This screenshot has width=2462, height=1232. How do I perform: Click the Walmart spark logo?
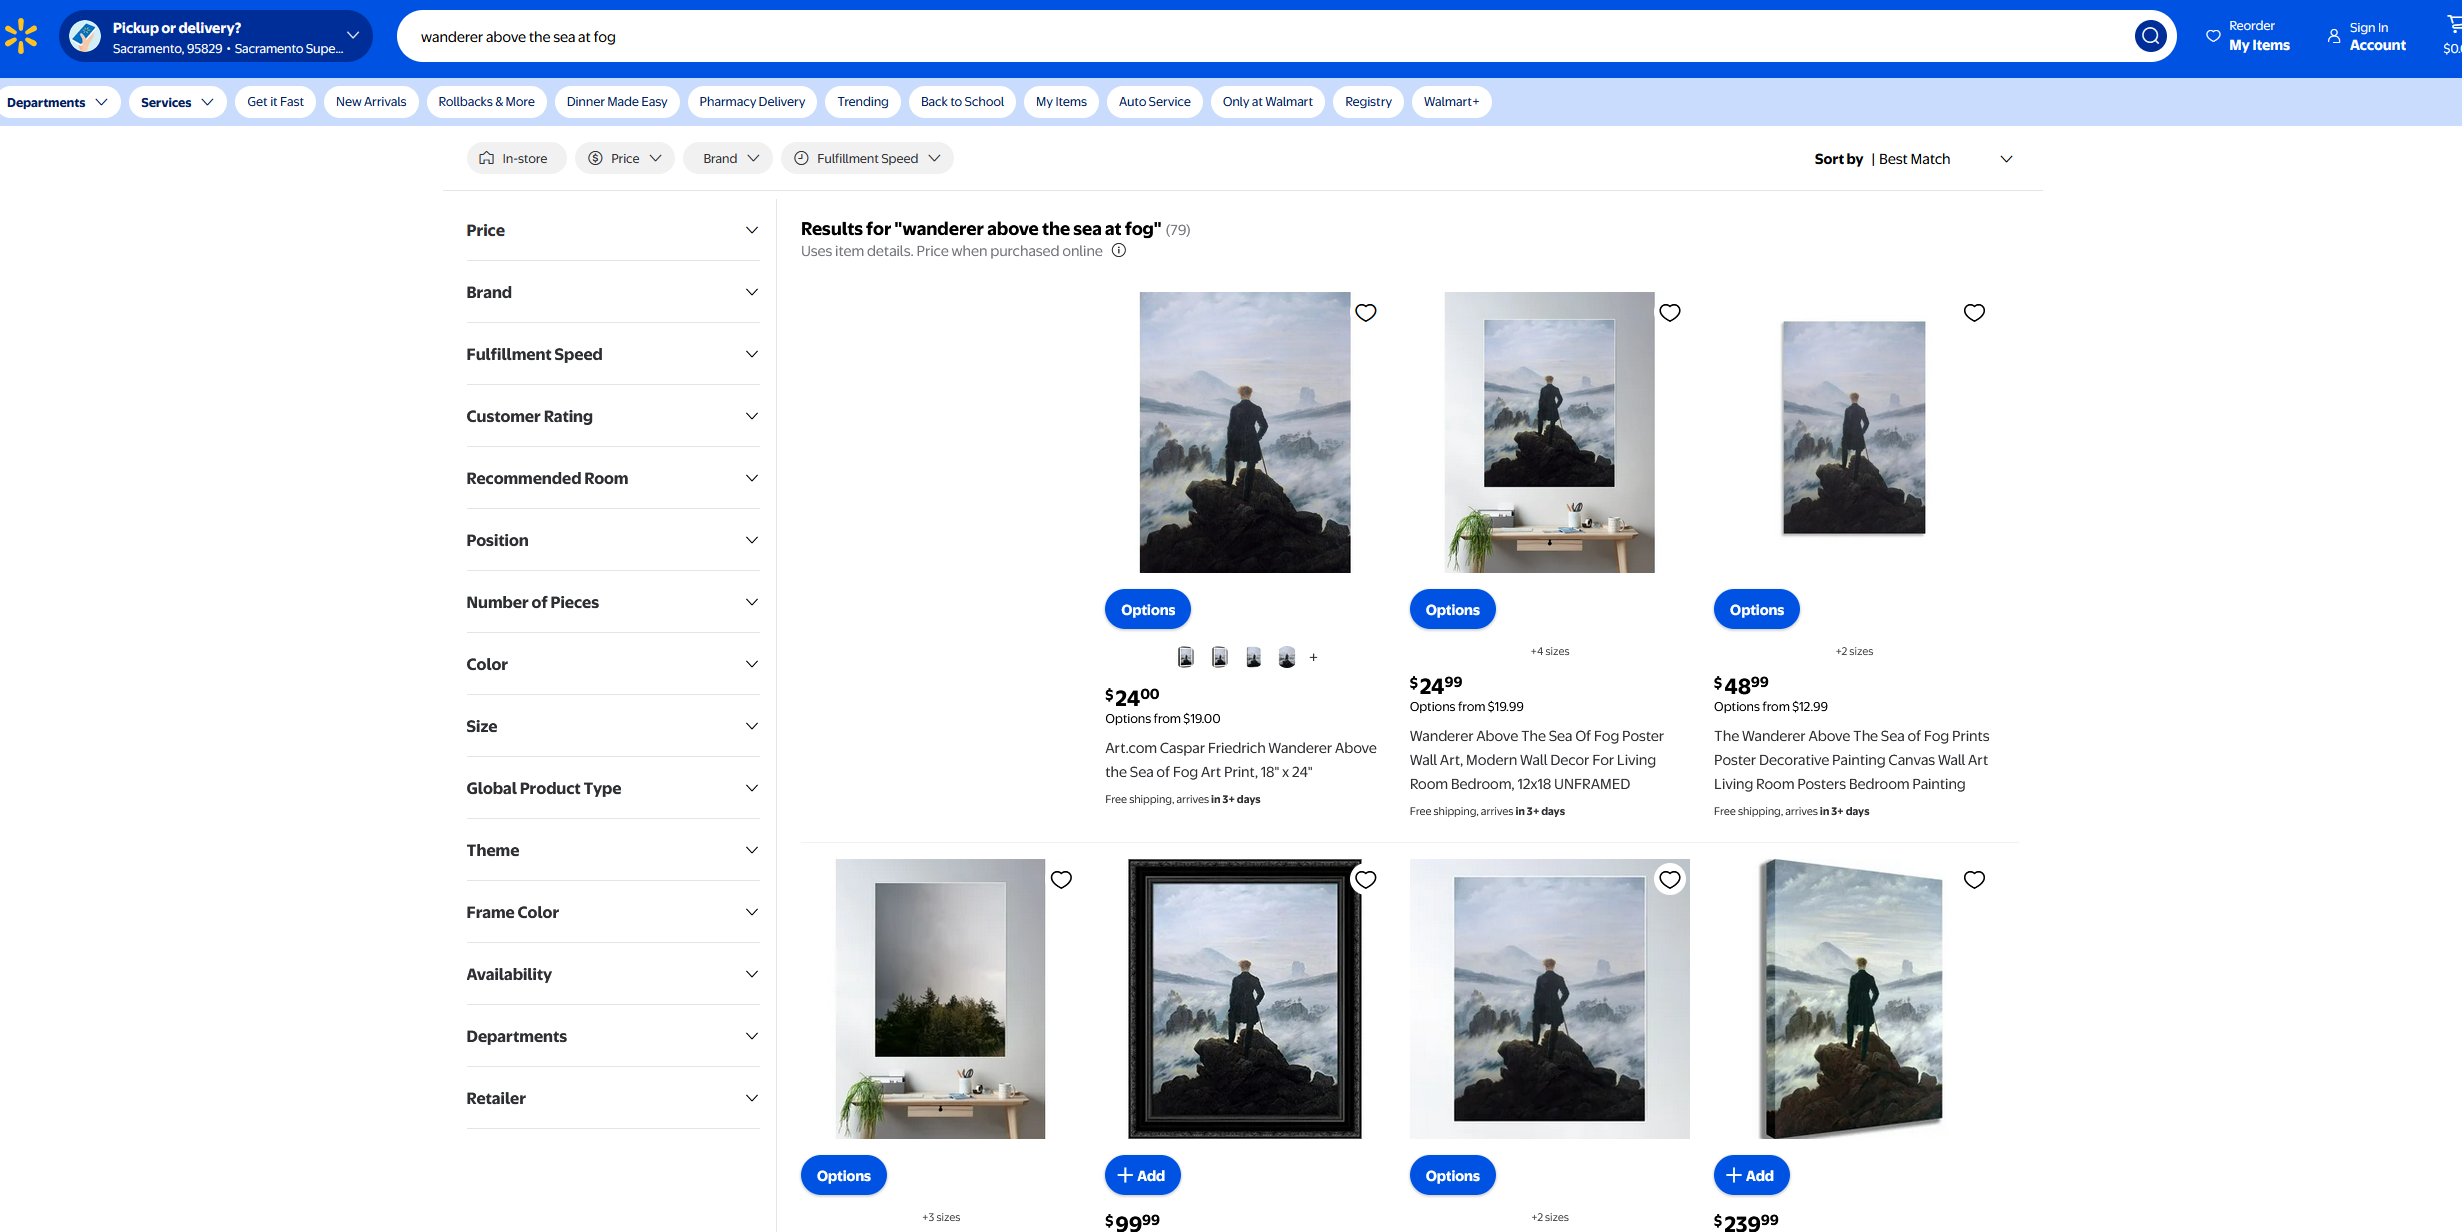coord(21,36)
